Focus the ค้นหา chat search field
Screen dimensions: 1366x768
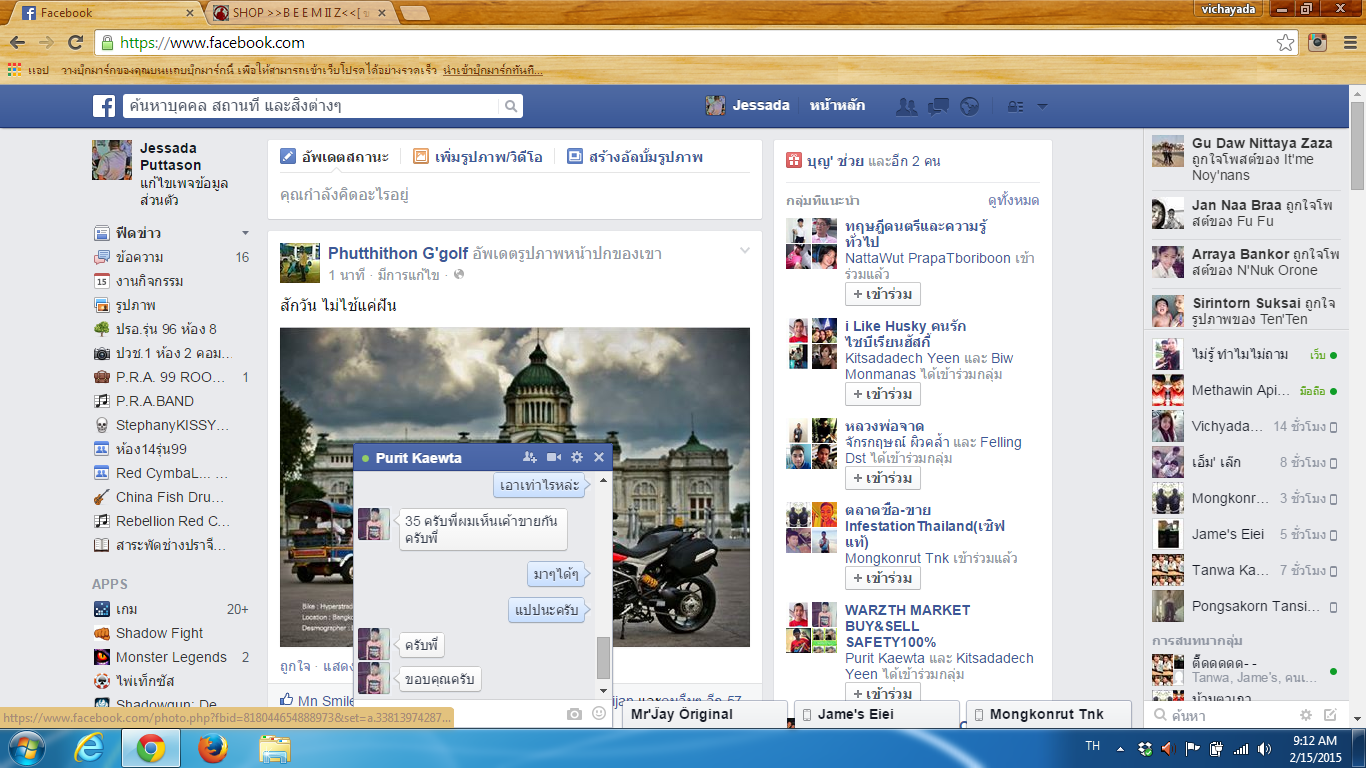point(1220,715)
